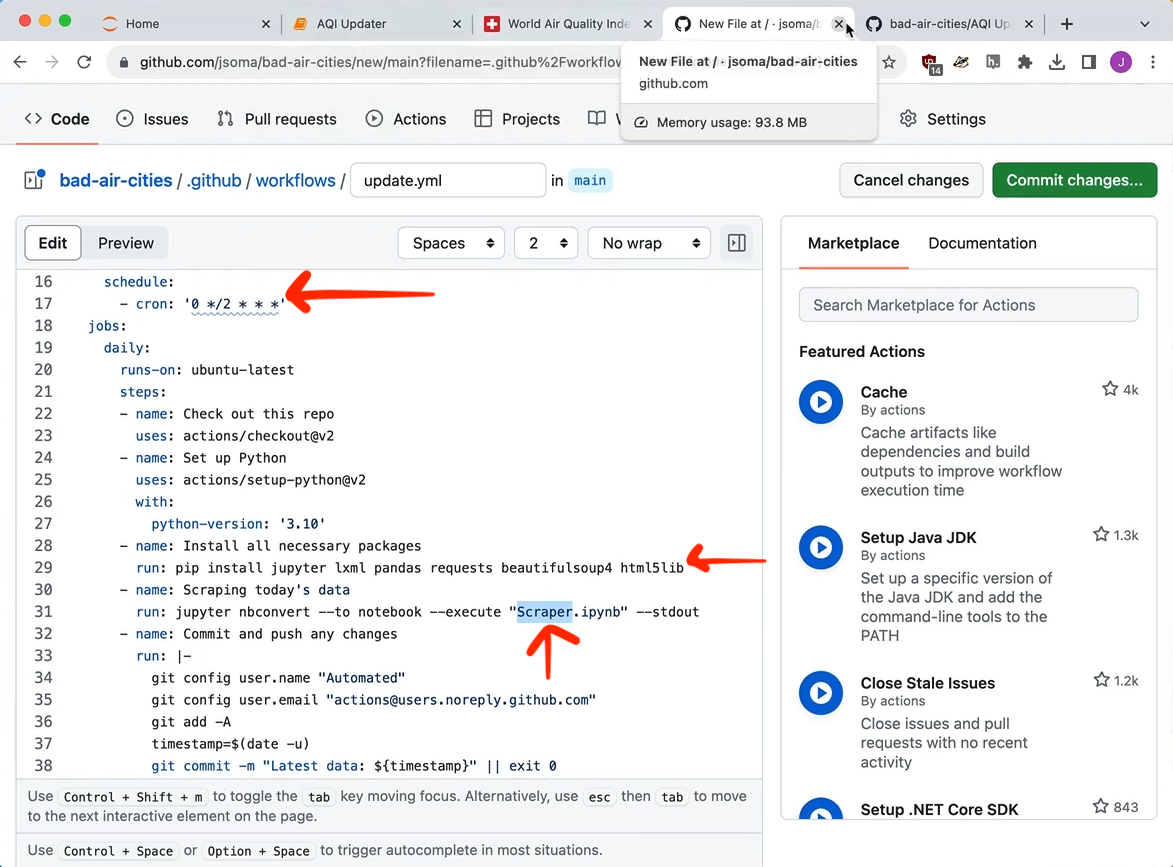The width and height of the screenshot is (1173, 867).
Task: Open the Close Stale Issues action title
Action: click(928, 683)
